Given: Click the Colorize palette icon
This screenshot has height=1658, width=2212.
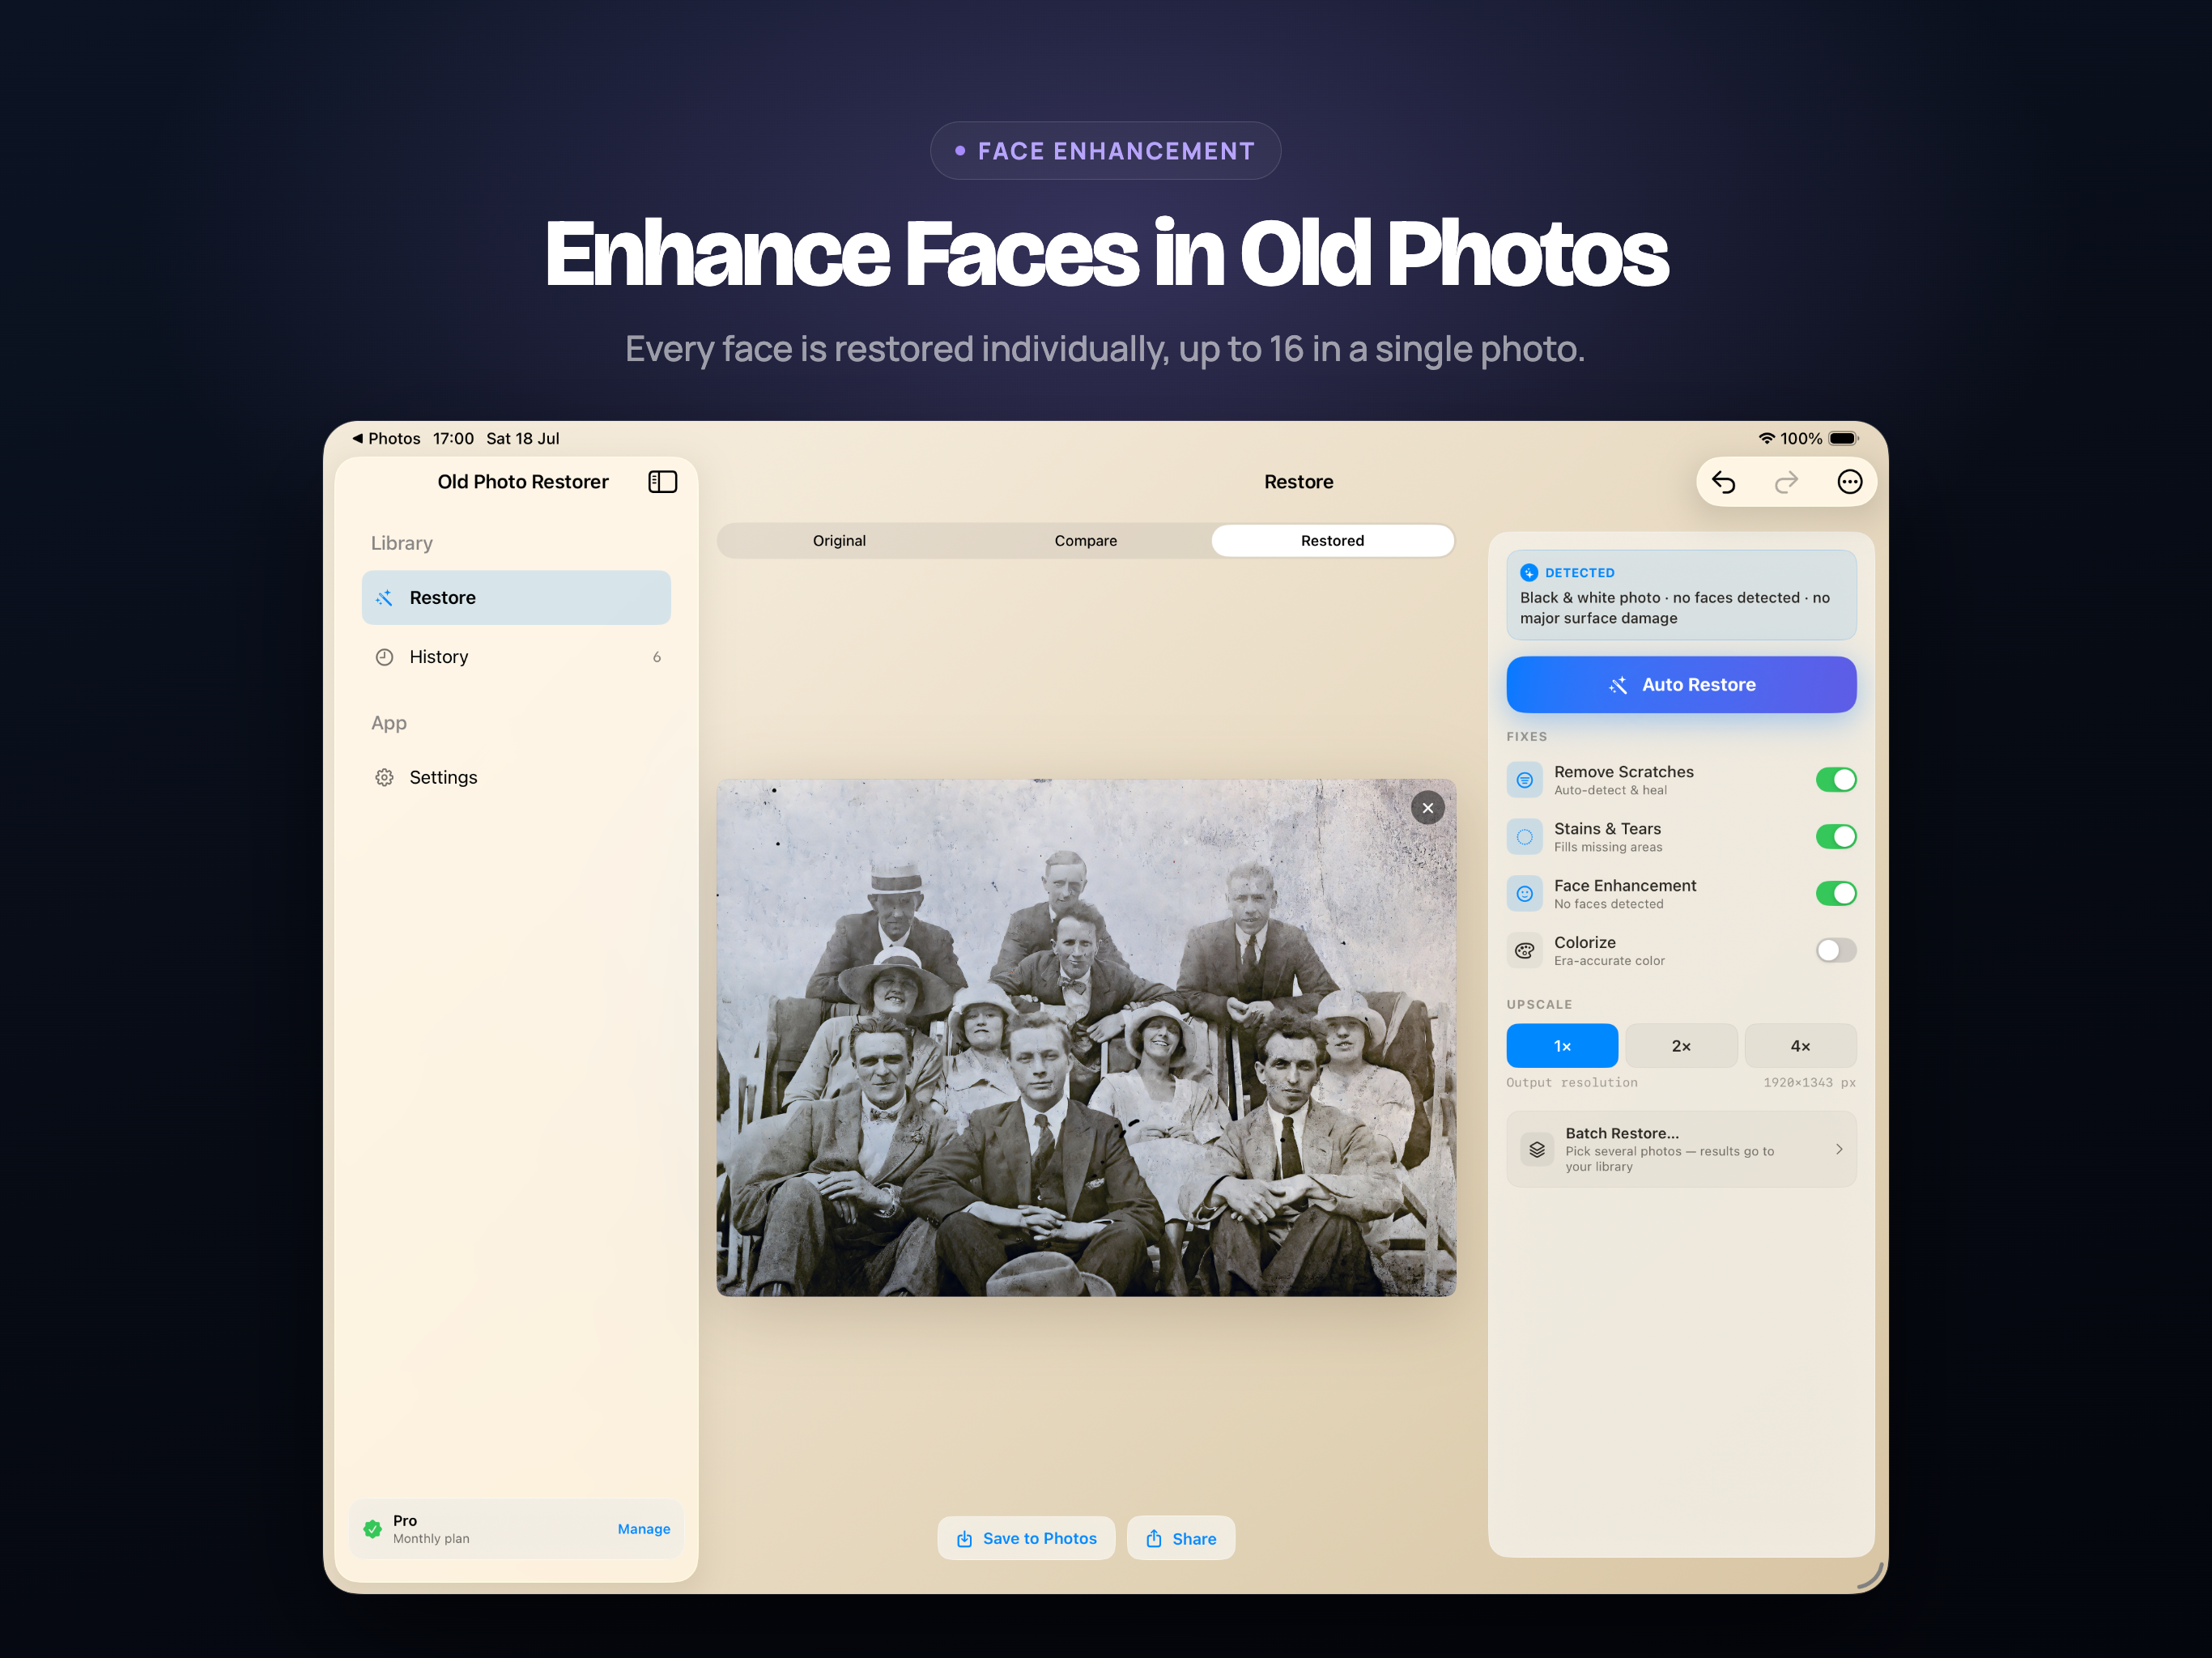Looking at the screenshot, I should [1524, 950].
